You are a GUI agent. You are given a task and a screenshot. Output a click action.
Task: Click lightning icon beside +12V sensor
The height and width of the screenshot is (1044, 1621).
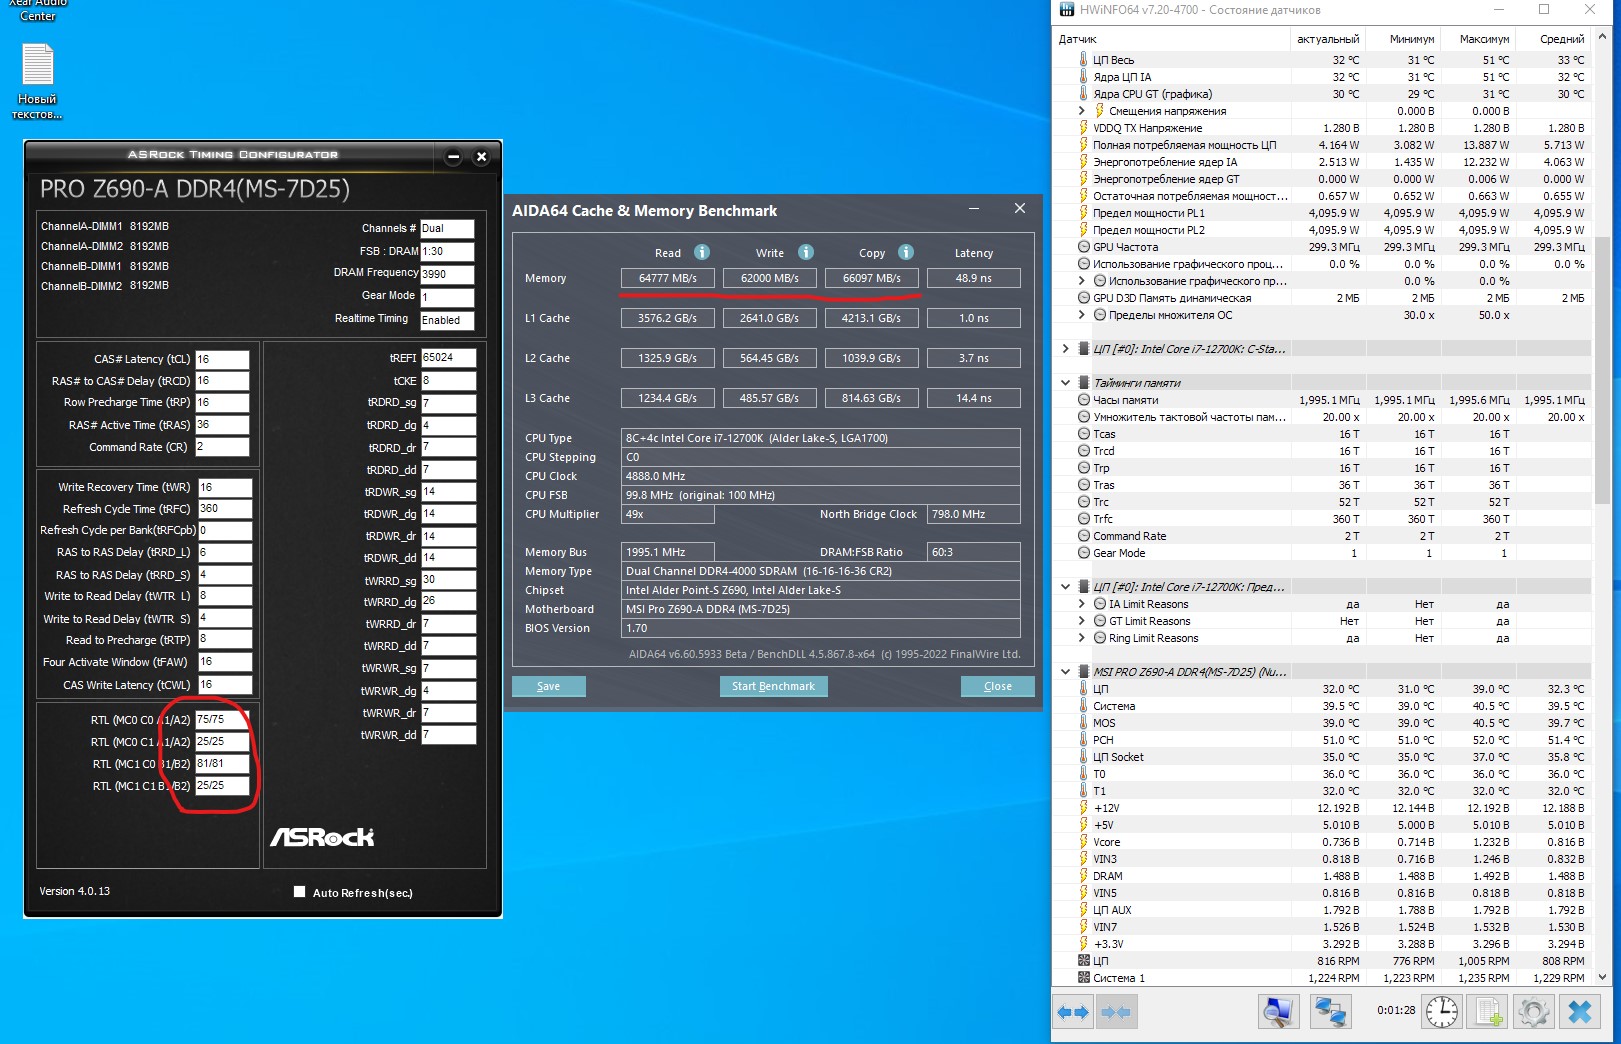pyautogui.click(x=1083, y=808)
